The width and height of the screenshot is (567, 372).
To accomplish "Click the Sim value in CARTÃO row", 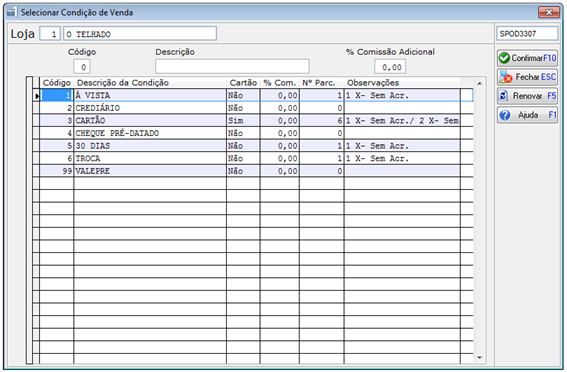I will coord(236,121).
